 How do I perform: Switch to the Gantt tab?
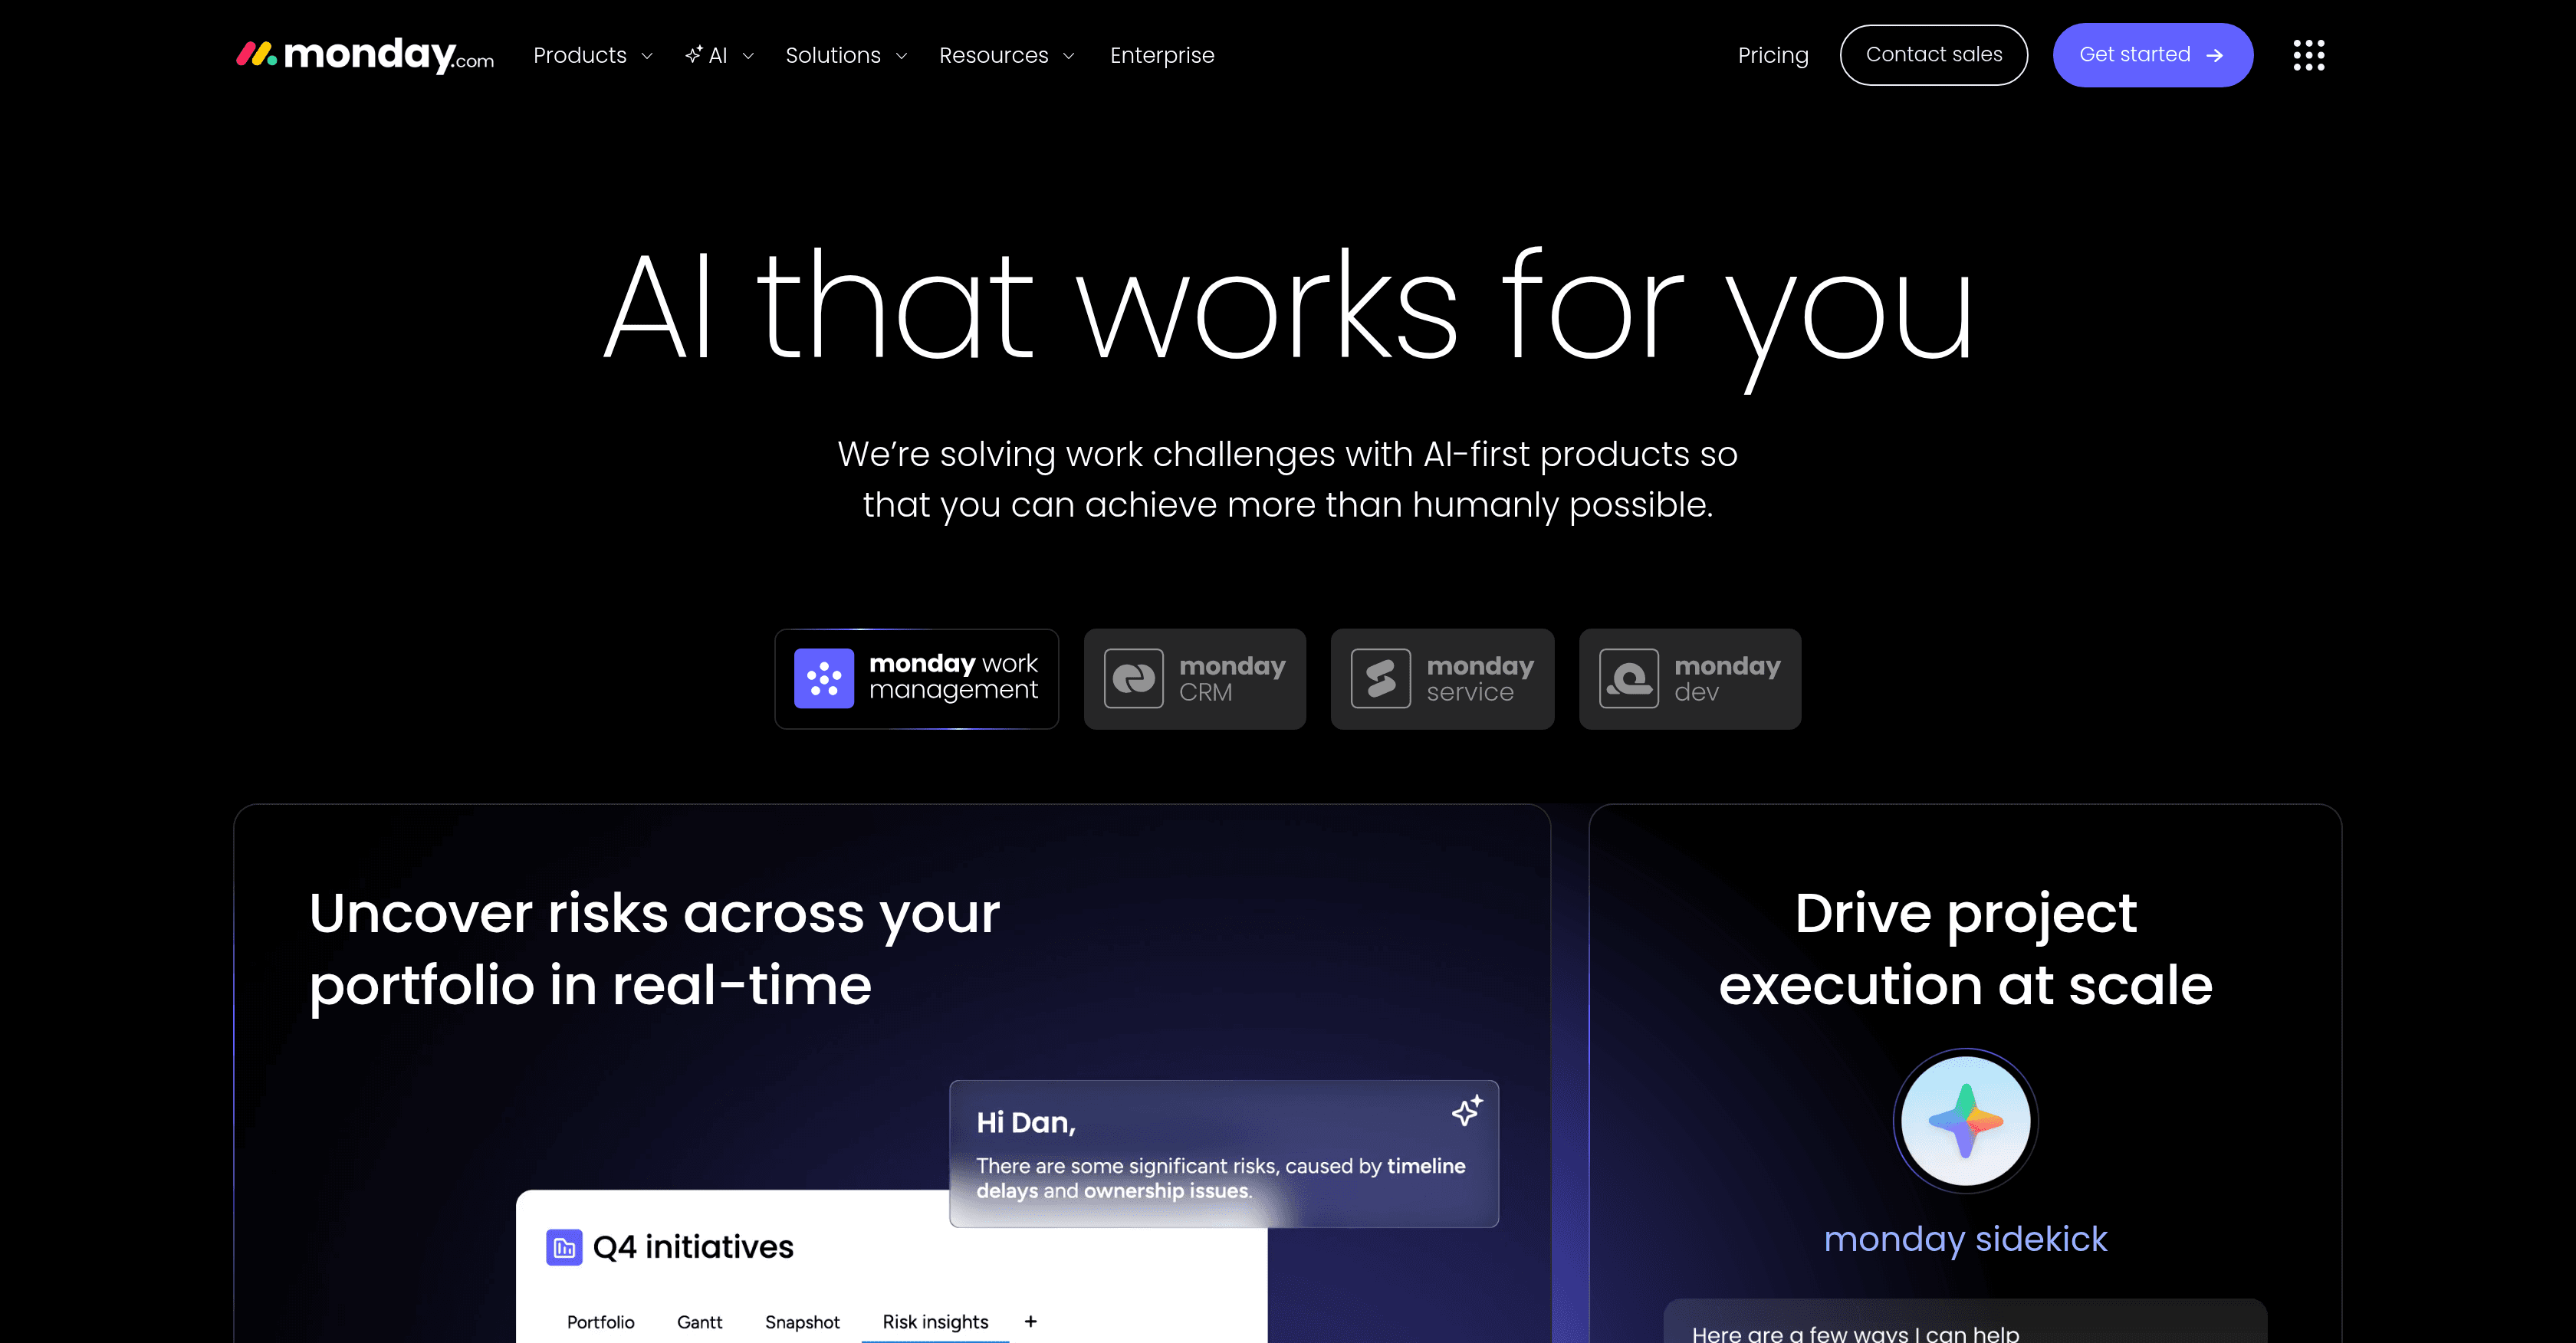coord(699,1321)
